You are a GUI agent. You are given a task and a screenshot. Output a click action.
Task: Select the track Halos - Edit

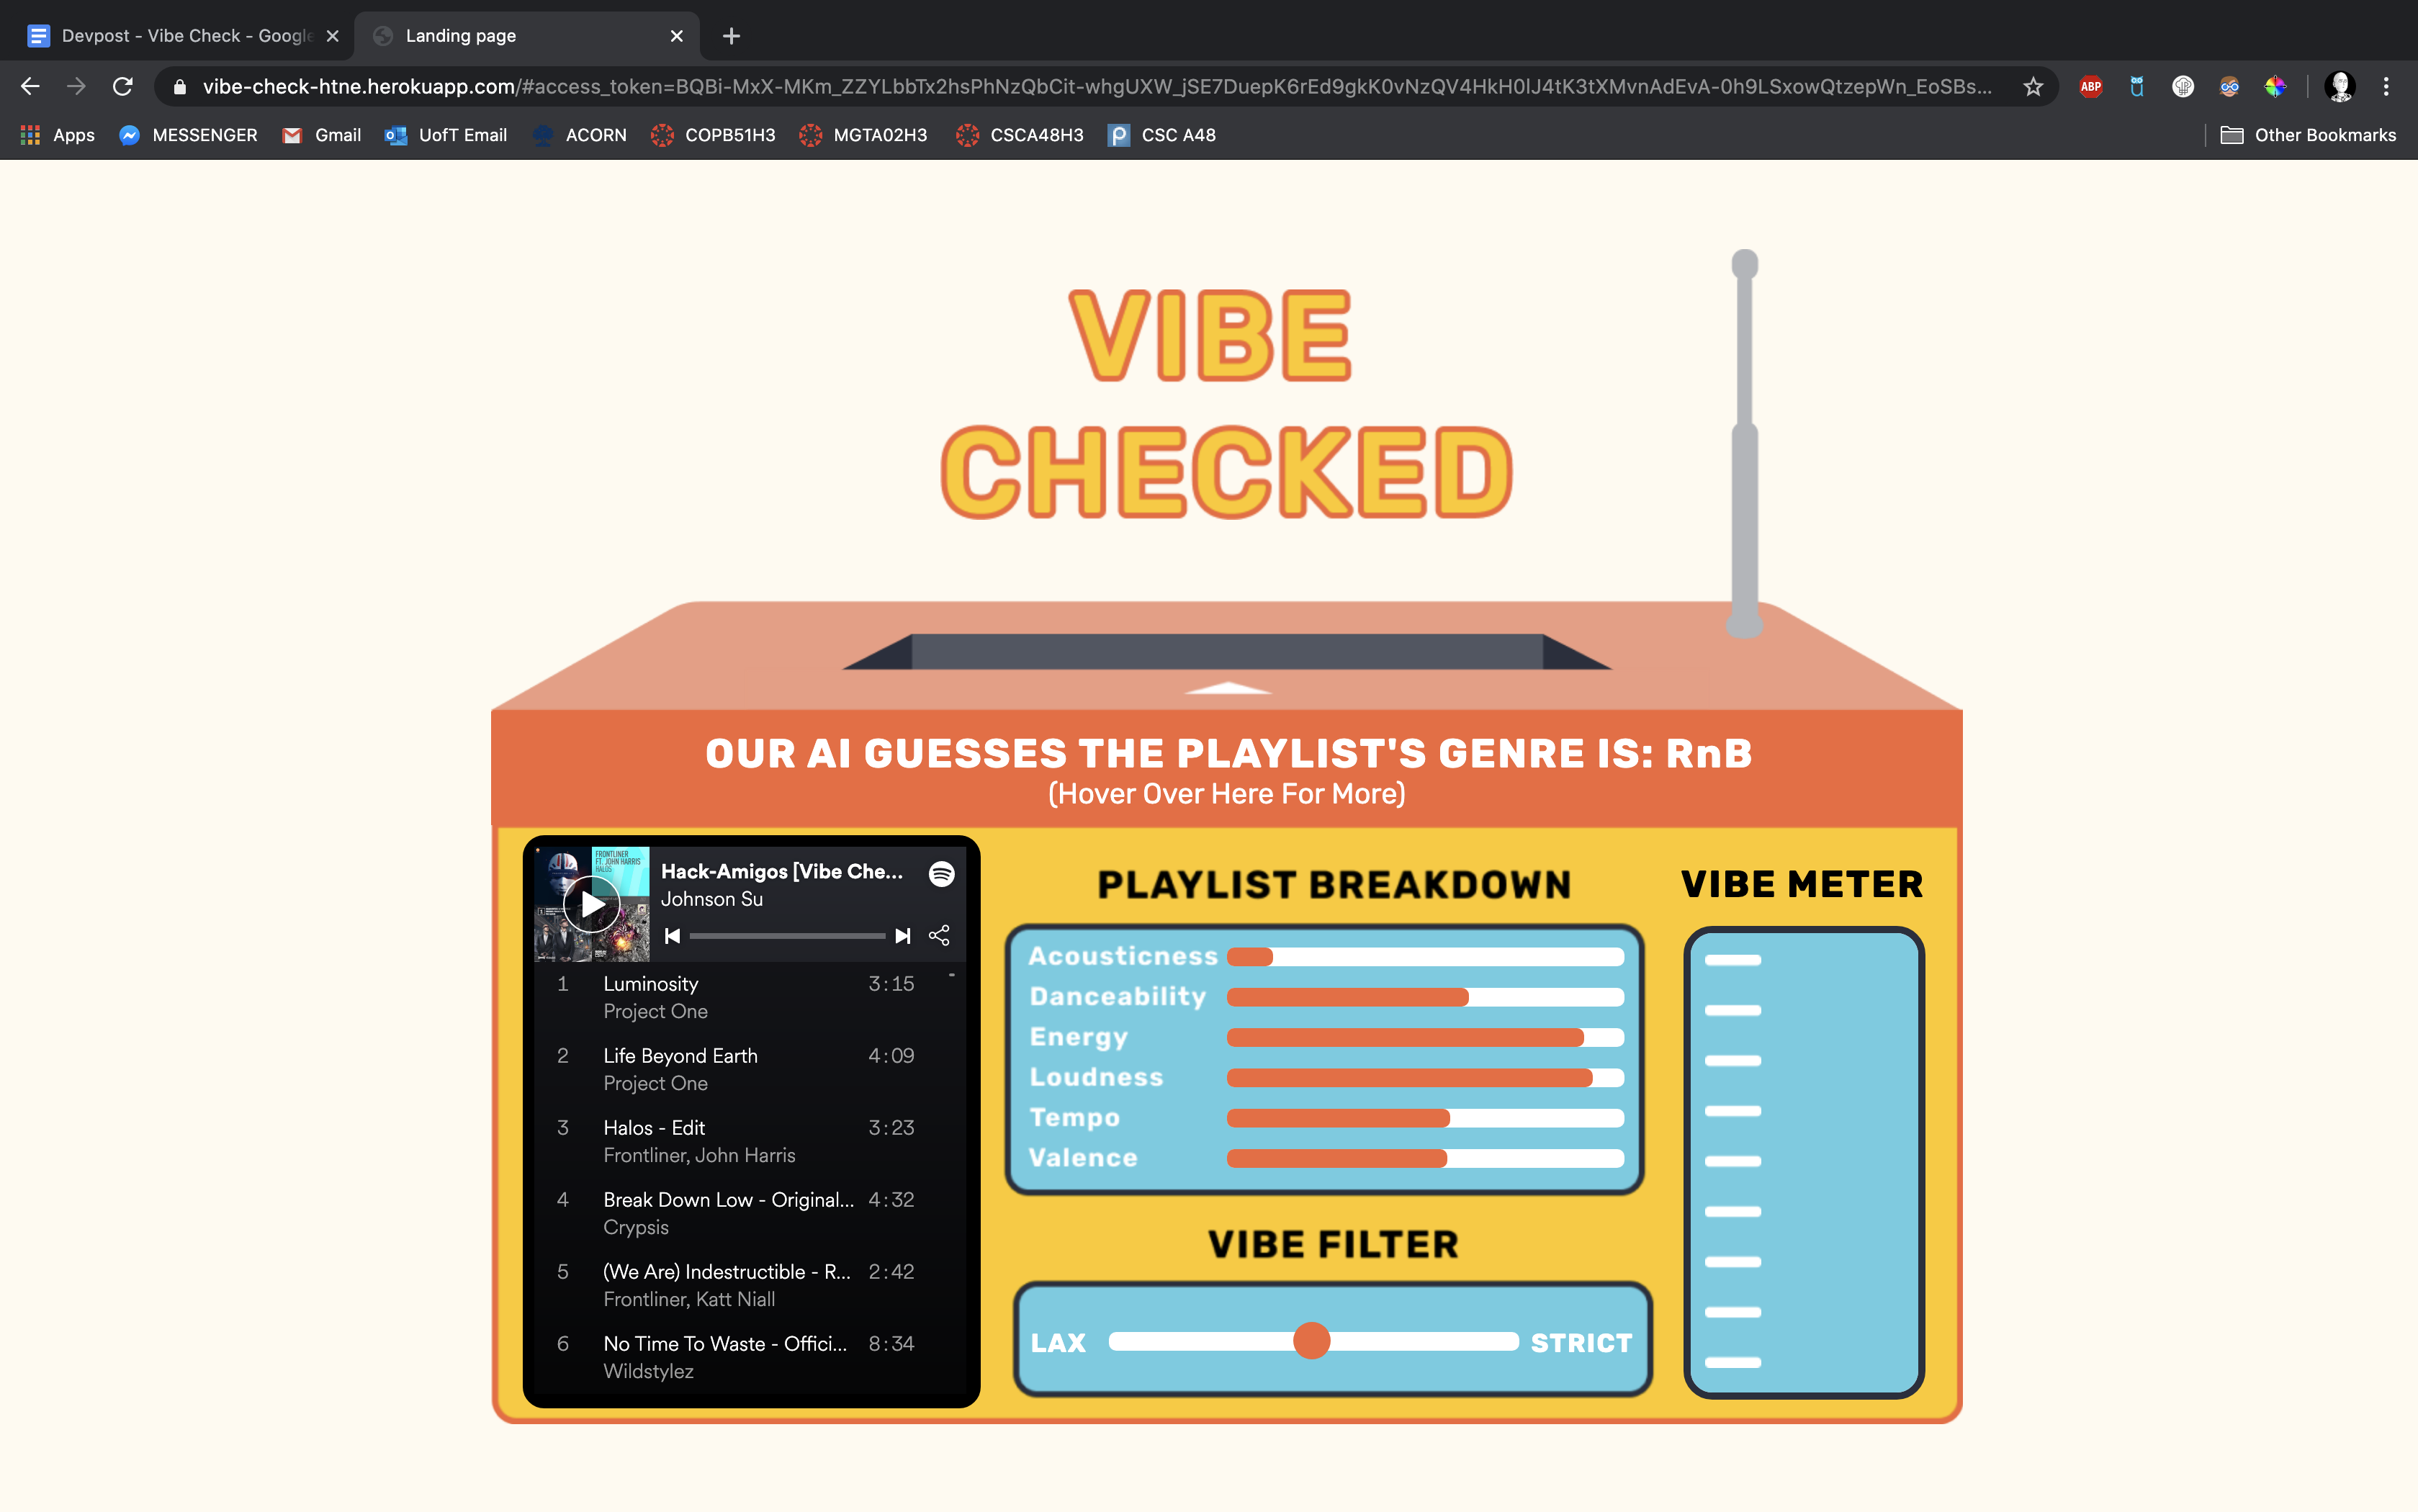tap(654, 1128)
